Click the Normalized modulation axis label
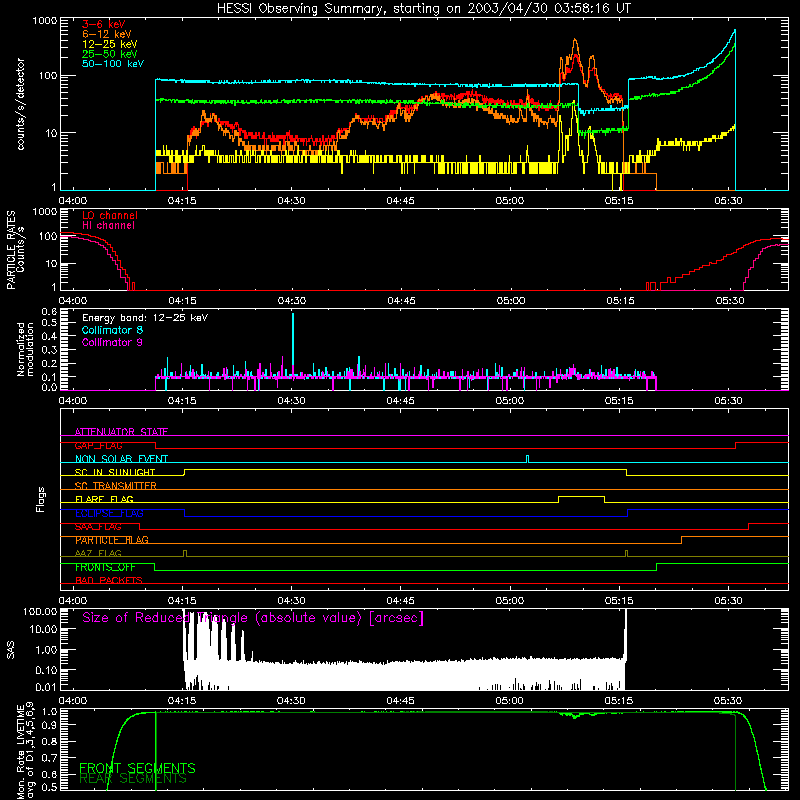This screenshot has width=800, height=800. click(x=25, y=349)
